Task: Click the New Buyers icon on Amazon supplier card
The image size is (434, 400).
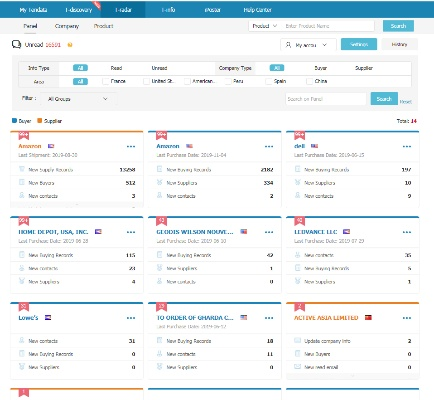Action: pos(22,182)
